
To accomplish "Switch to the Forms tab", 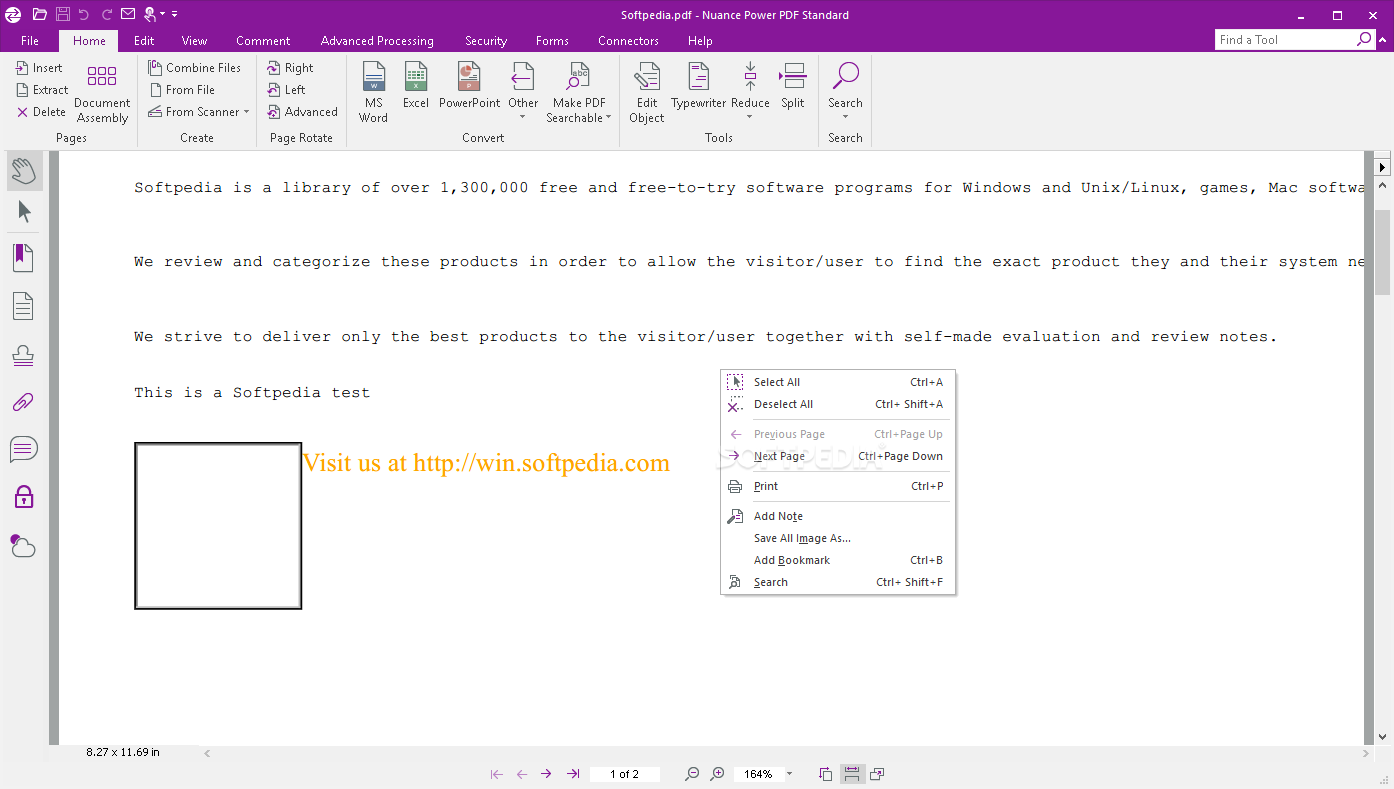I will point(552,41).
